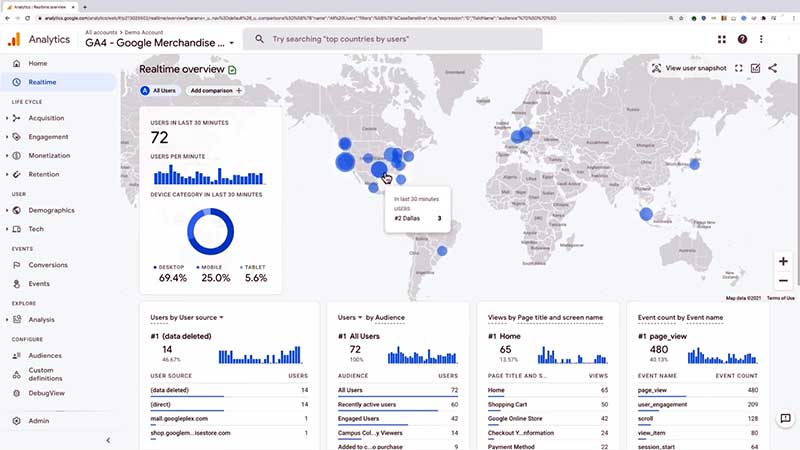Image resolution: width=800 pixels, height=450 pixels.
Task: Click the Monetization dollar icon
Action: pos(16,156)
